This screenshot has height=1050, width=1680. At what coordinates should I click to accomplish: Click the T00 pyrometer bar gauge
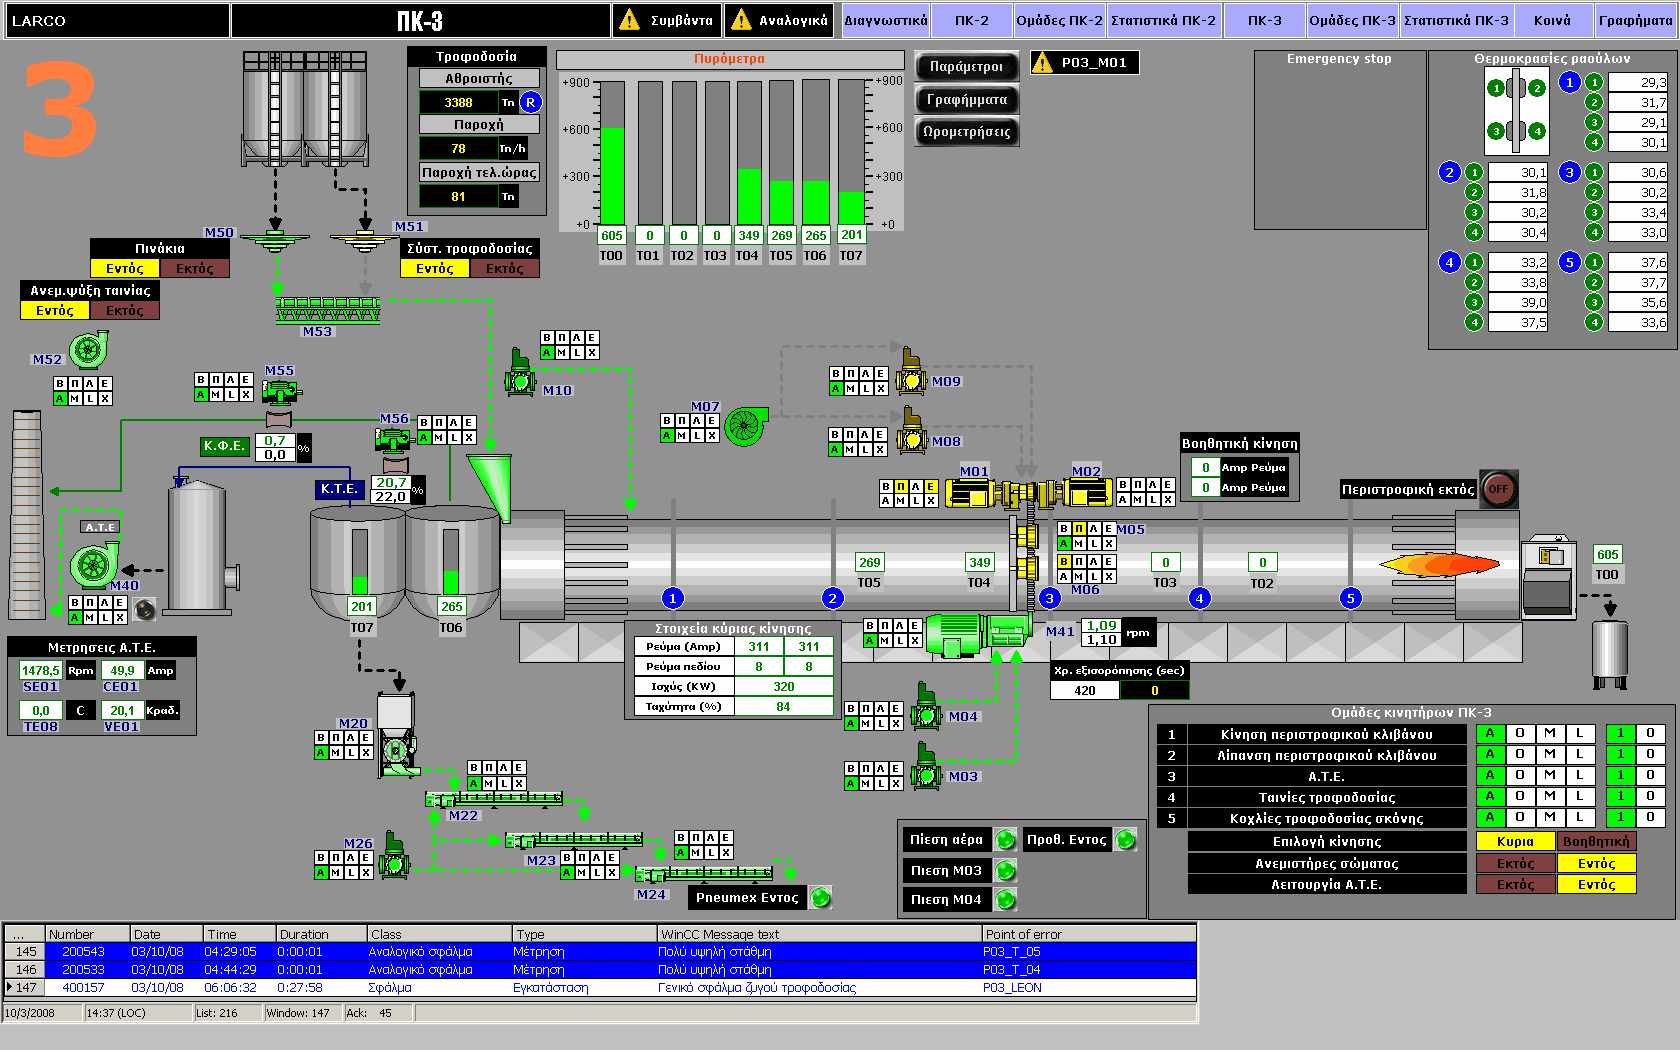[x=612, y=153]
